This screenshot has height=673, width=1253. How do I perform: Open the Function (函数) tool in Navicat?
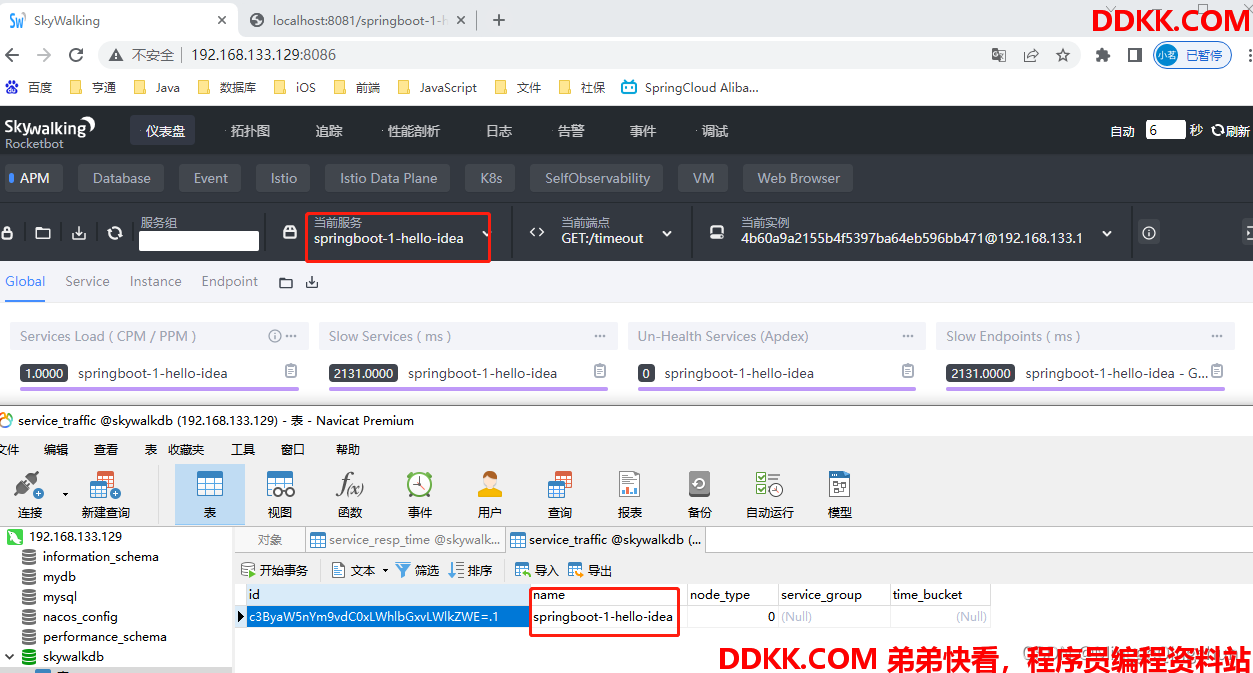(350, 494)
